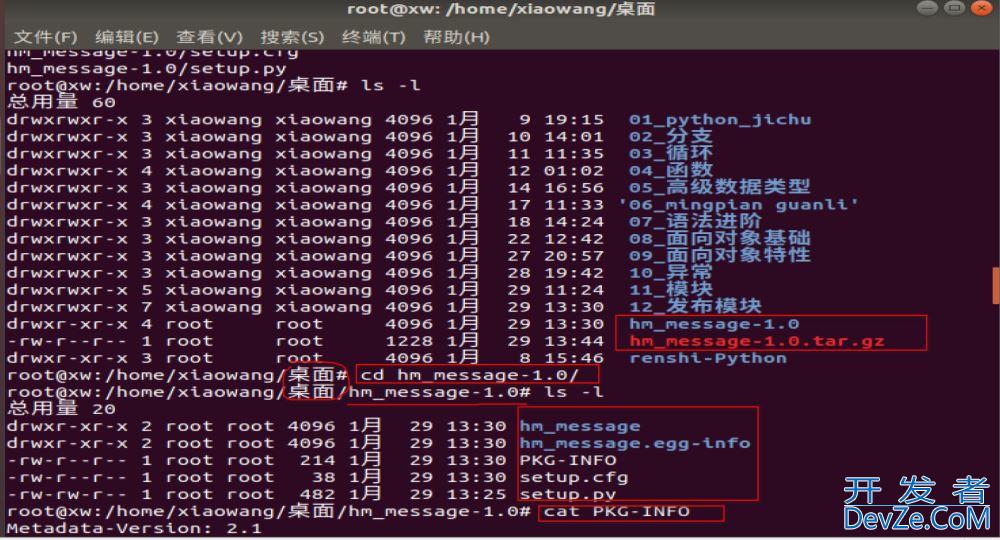The height and width of the screenshot is (540, 1000).
Task: Open the 搜索(S) menu
Action: (292, 37)
